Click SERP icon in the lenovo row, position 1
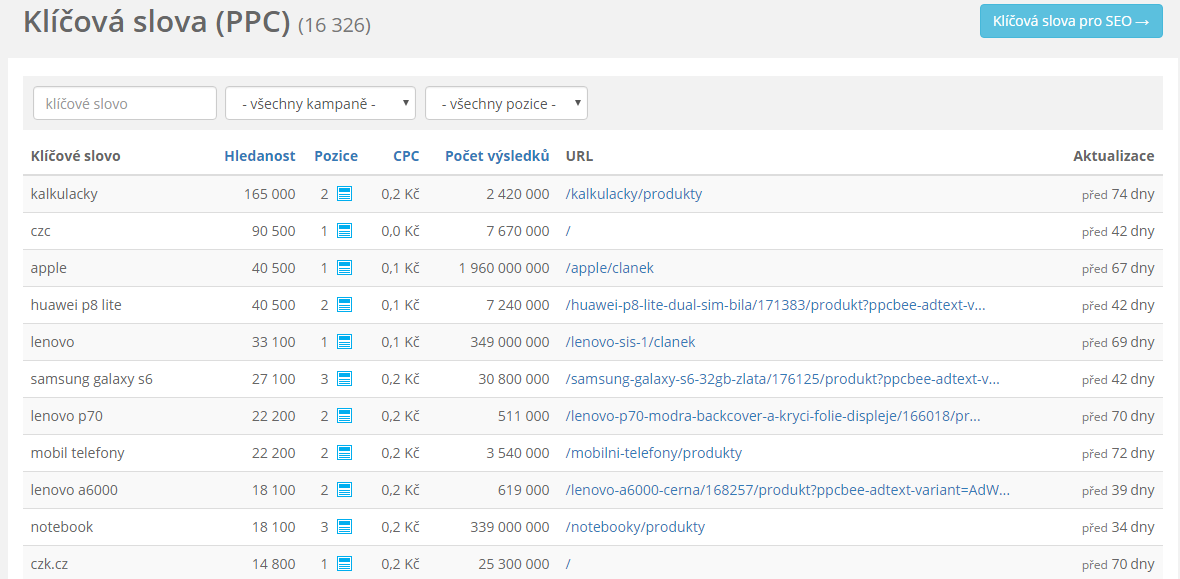The height and width of the screenshot is (579, 1180). pos(344,342)
